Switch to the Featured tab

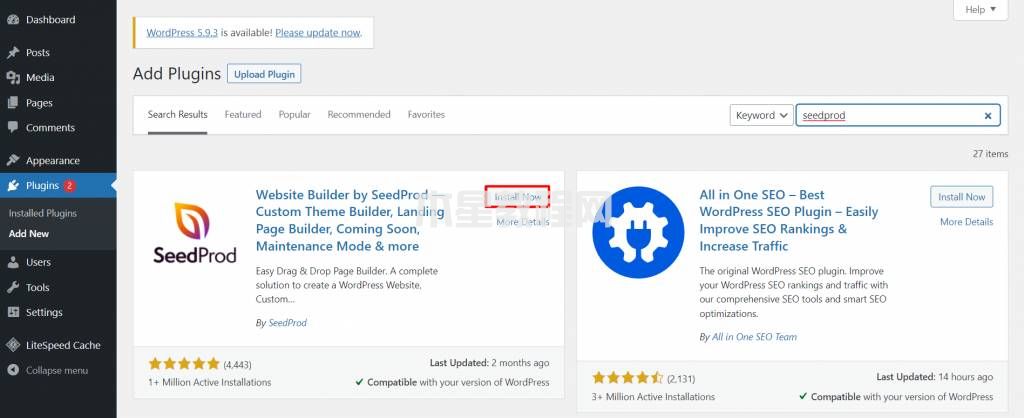pos(243,114)
